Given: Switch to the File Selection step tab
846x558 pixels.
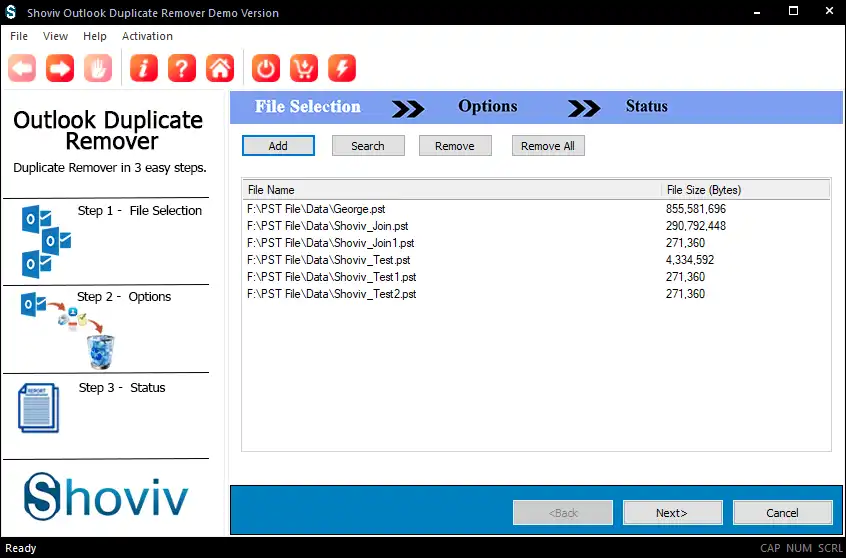Looking at the screenshot, I should click(x=308, y=106).
